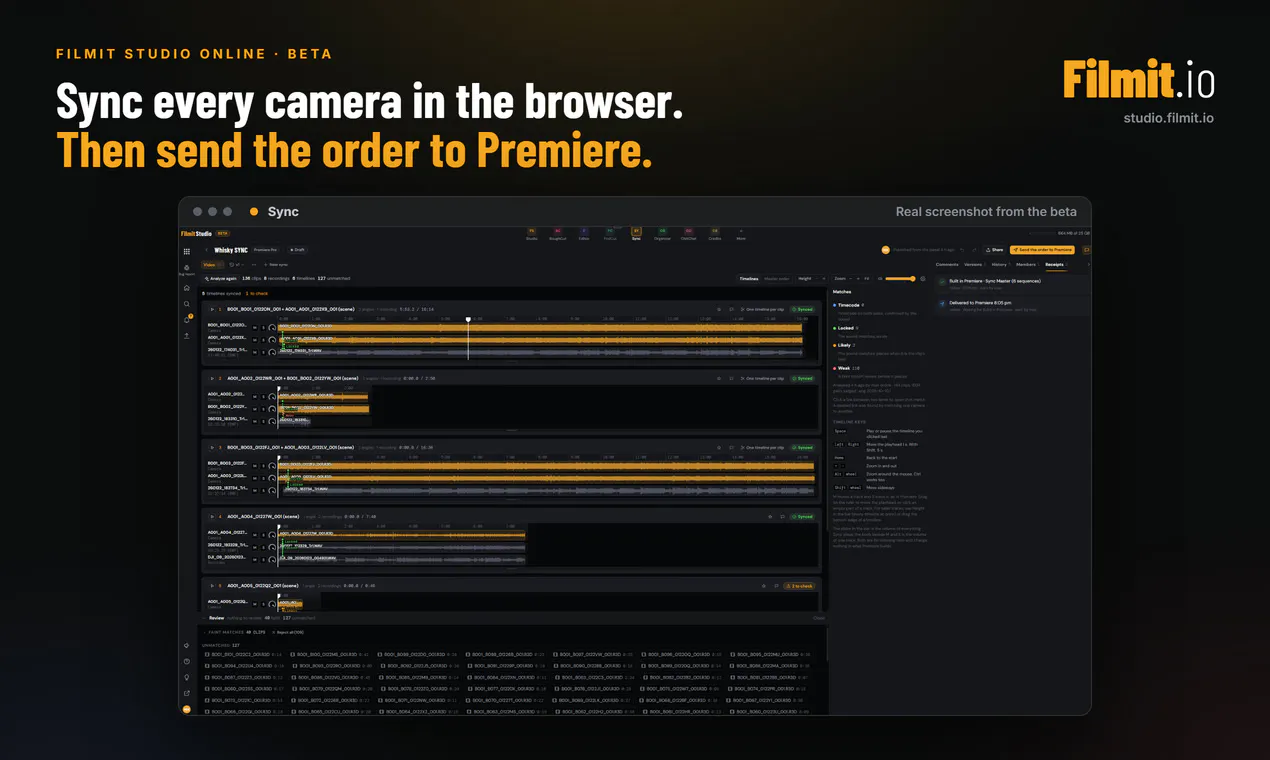Open the user avatar at the sidebar bottom

186,709
